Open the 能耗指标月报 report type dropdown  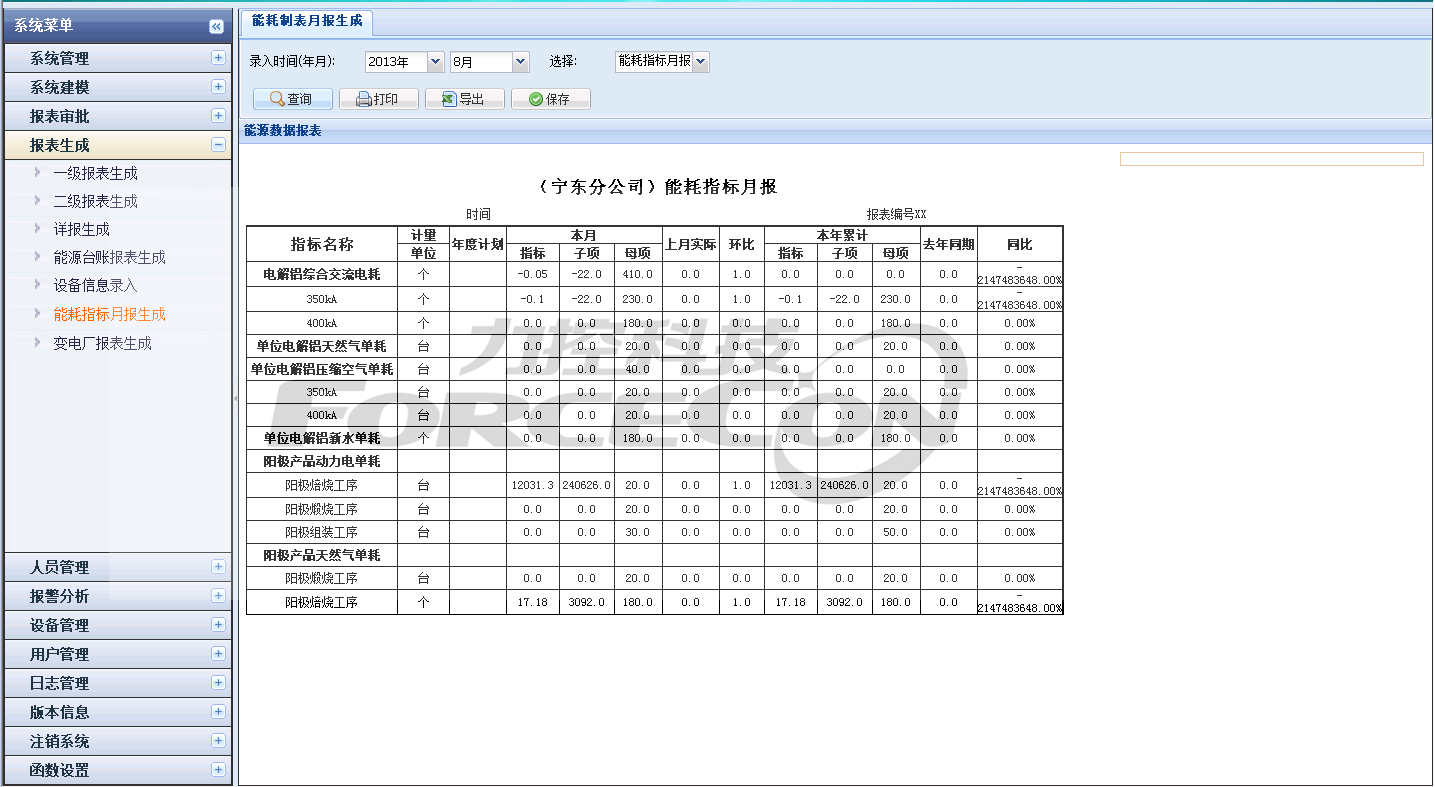tap(700, 62)
